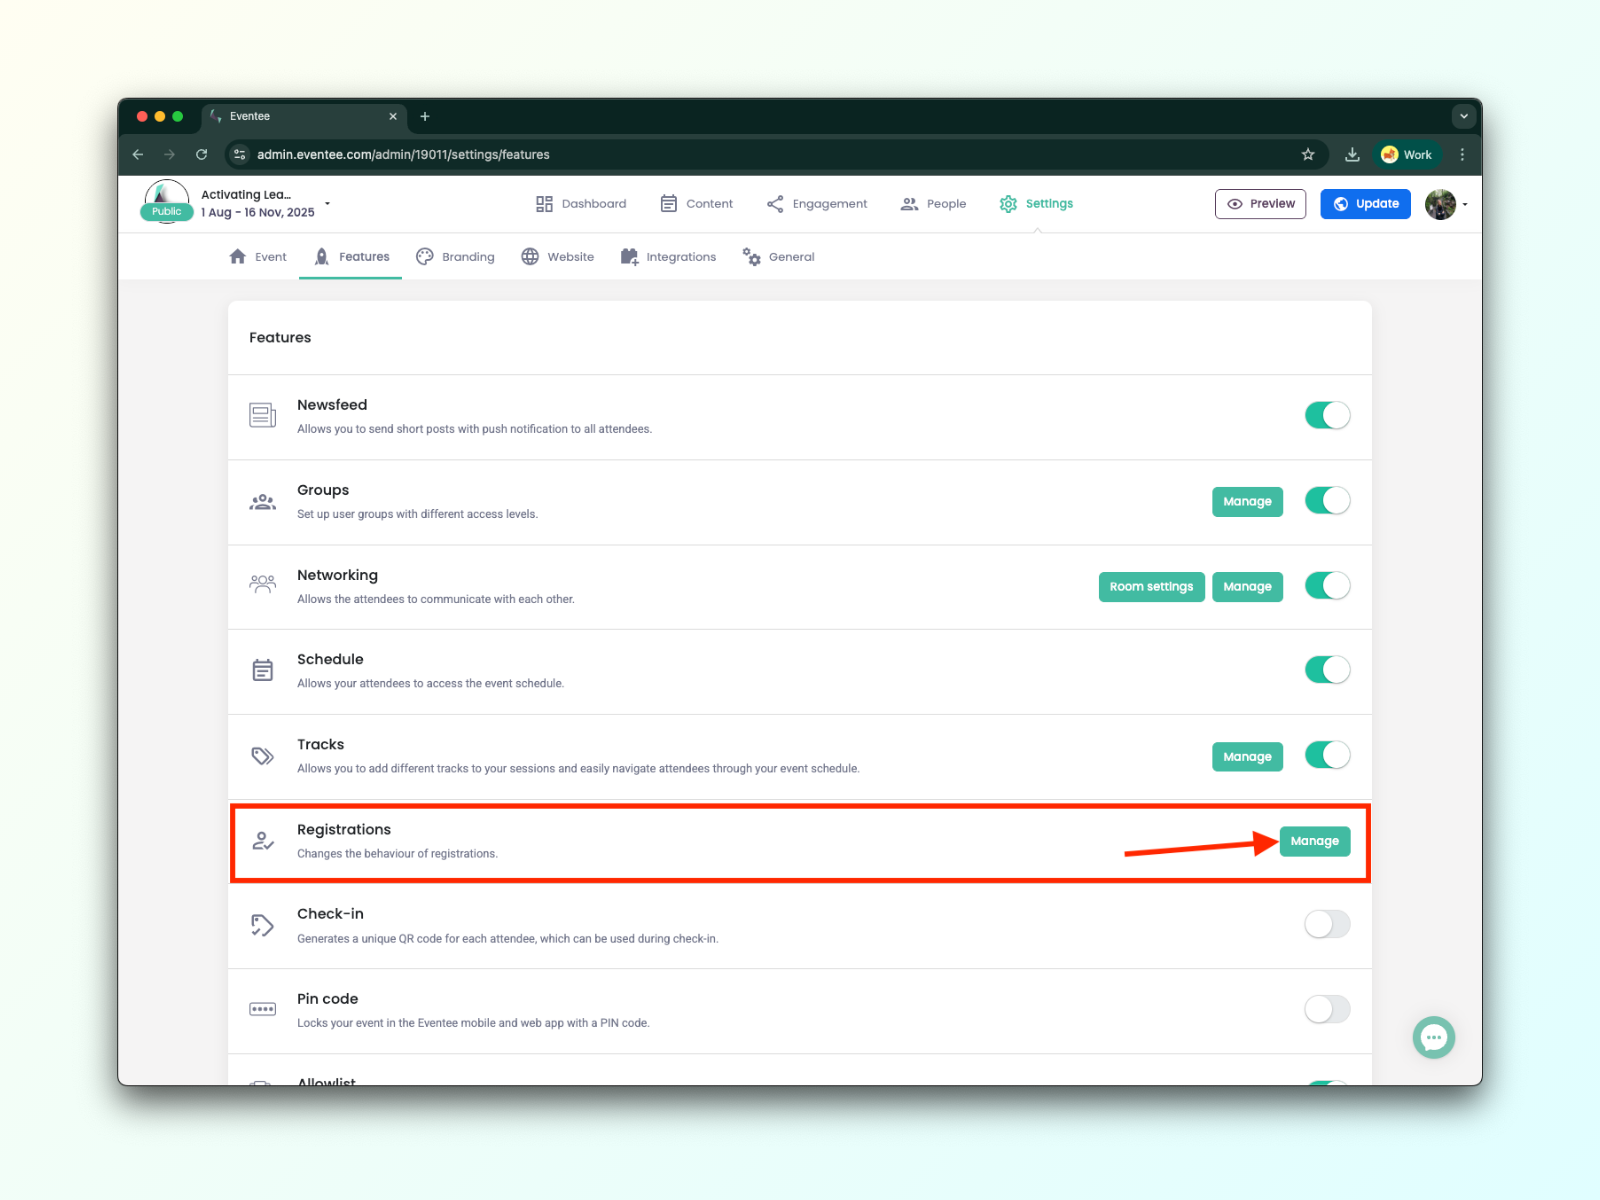Open the People menu
1600x1200 pixels.
(x=934, y=204)
